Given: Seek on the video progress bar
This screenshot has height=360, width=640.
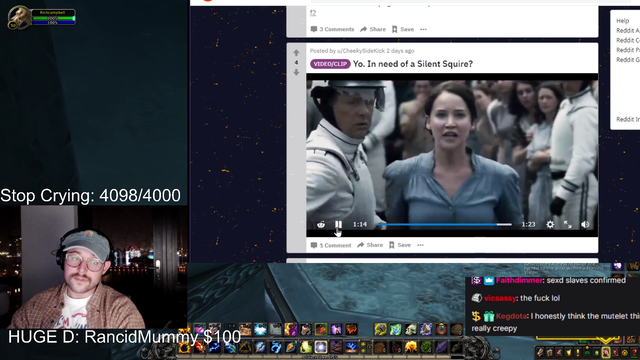Looking at the screenshot, I should coord(444,224).
